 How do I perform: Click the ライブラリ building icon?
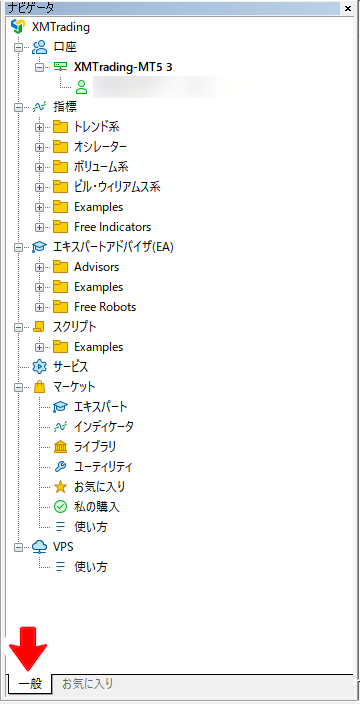pyautogui.click(x=60, y=447)
